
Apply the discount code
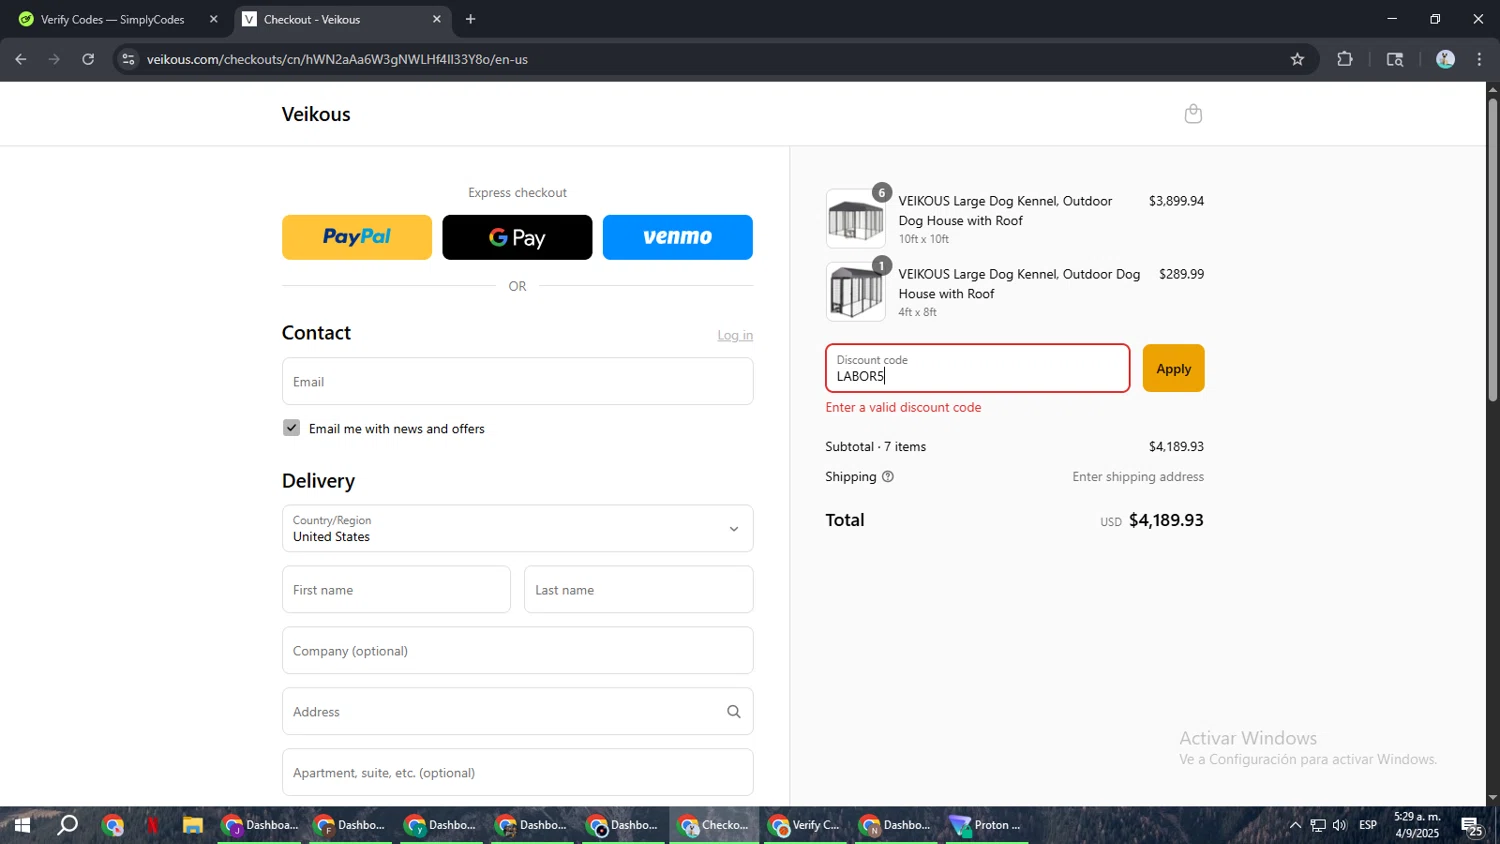pyautogui.click(x=1173, y=368)
